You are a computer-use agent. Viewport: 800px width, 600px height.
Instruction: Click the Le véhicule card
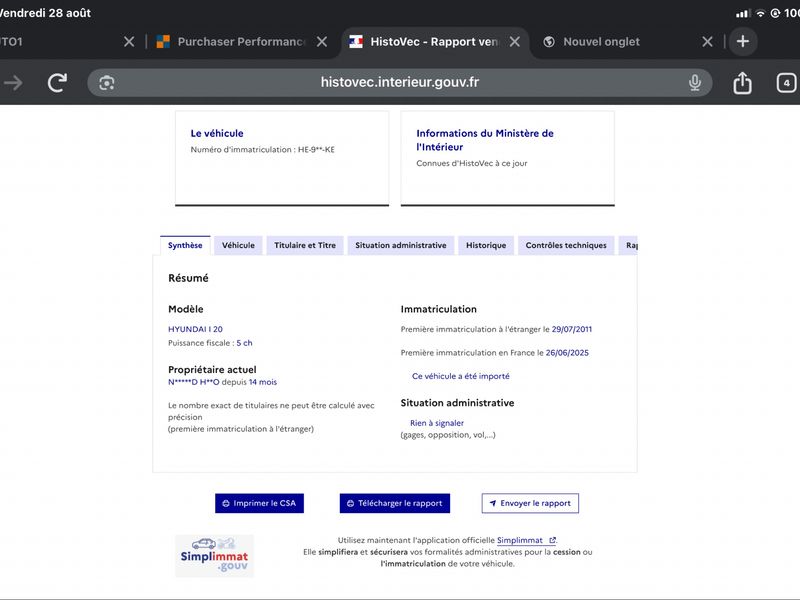coord(282,159)
